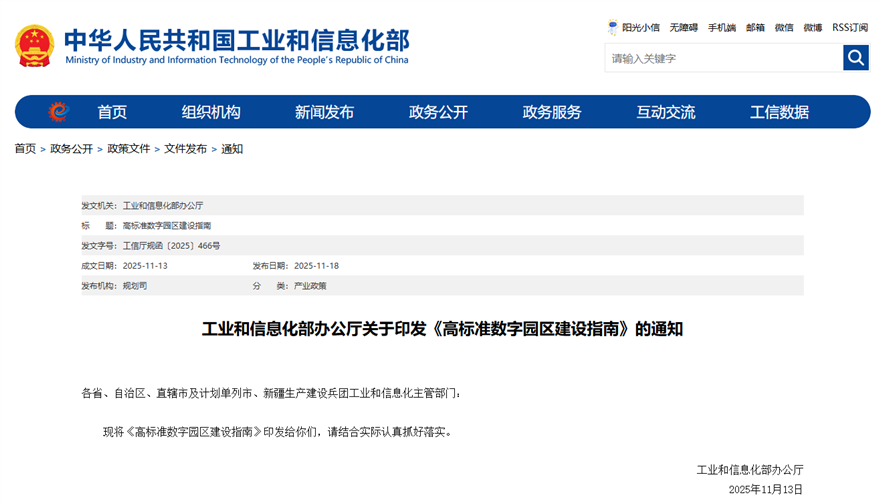Open the 微博 link in header
This screenshot has height=503, width=880.
click(813, 28)
